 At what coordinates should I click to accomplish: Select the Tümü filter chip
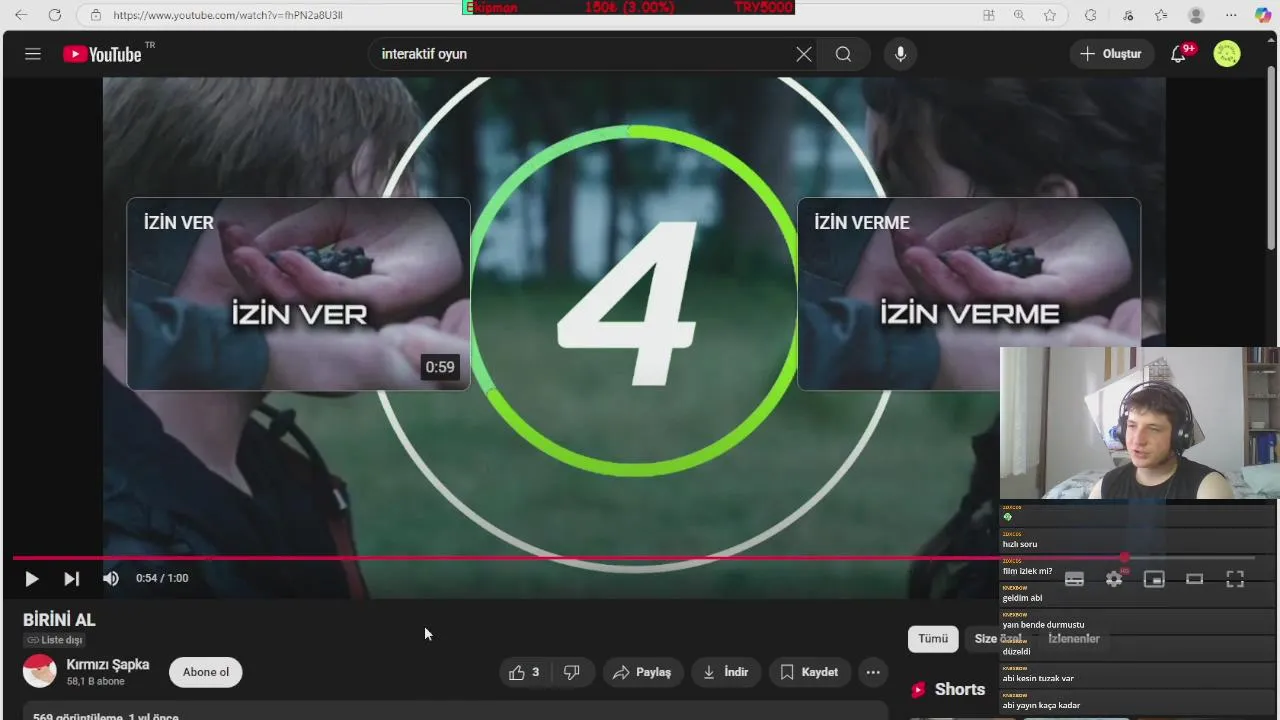point(933,639)
